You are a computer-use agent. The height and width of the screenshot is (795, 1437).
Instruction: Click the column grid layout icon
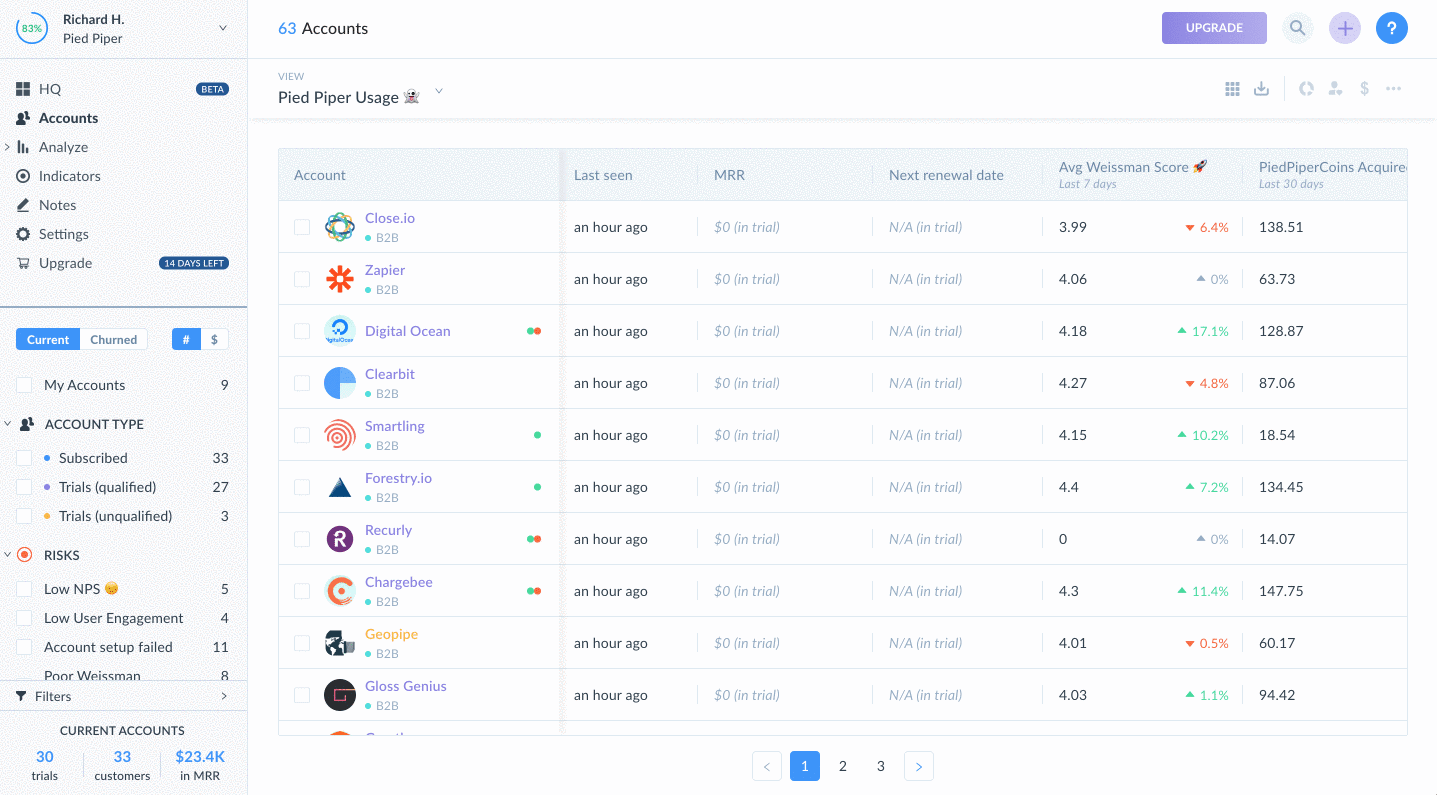pos(1232,89)
